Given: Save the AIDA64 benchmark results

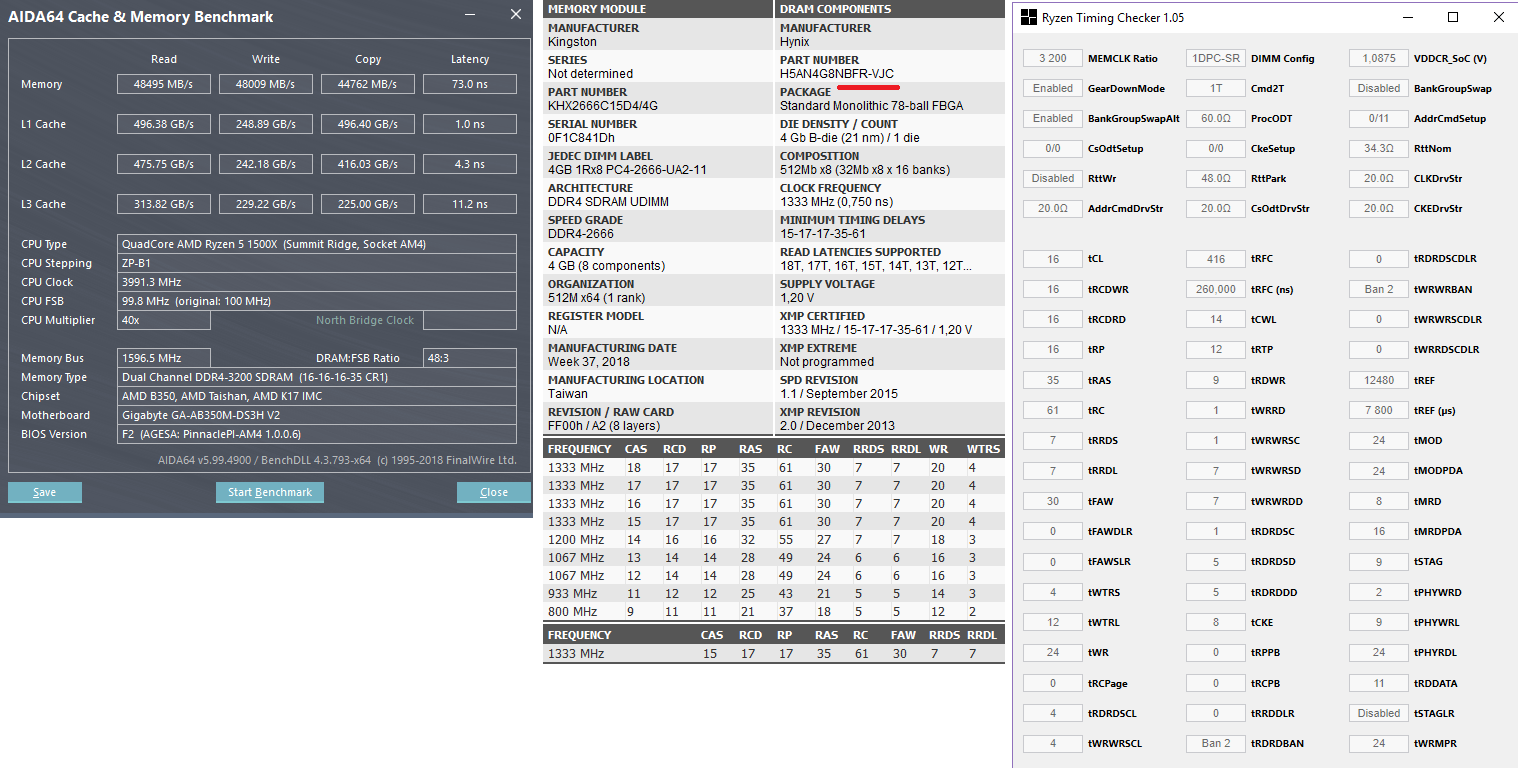Looking at the screenshot, I should (45, 492).
